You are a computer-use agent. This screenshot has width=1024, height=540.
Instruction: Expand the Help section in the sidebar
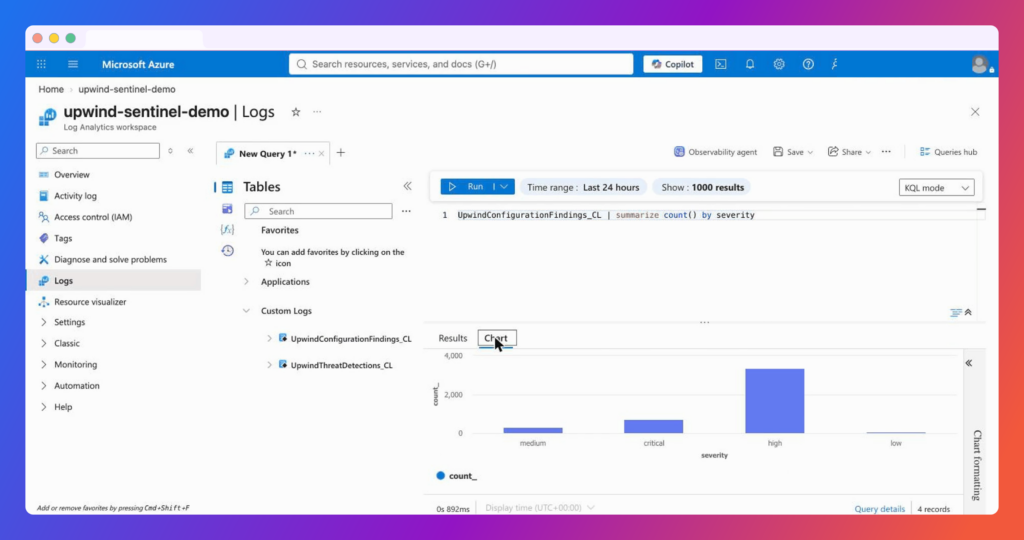pyautogui.click(x=44, y=407)
